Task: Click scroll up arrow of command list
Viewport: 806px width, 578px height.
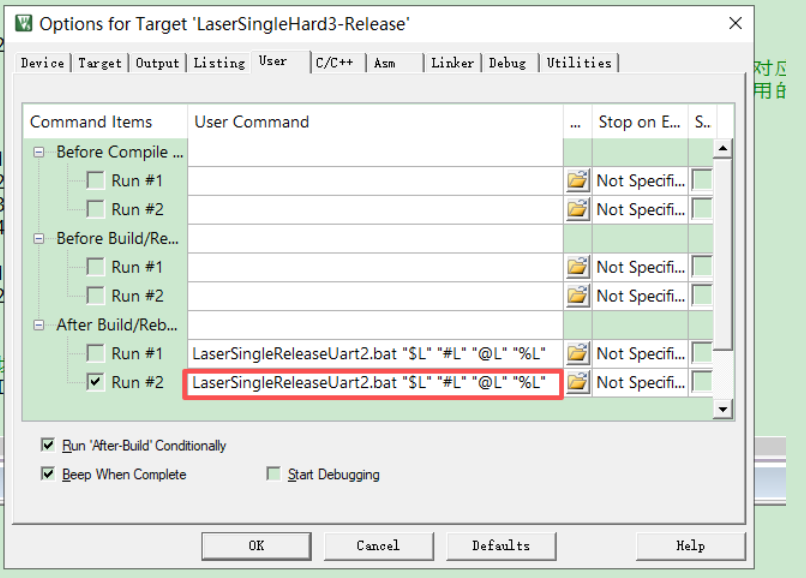Action: 723,149
